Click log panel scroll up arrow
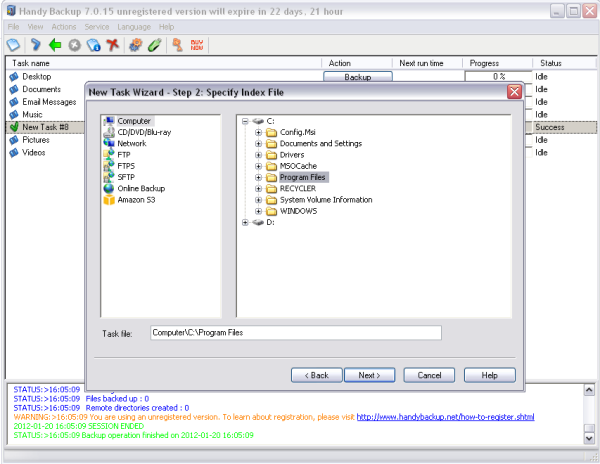600x464 pixels. [589, 390]
